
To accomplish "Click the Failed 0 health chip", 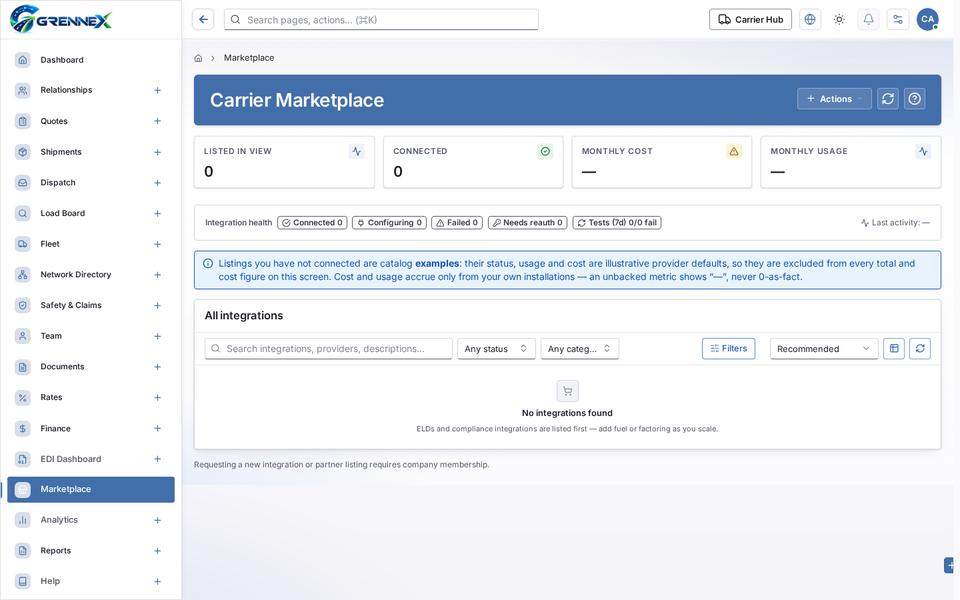I will coord(457,223).
